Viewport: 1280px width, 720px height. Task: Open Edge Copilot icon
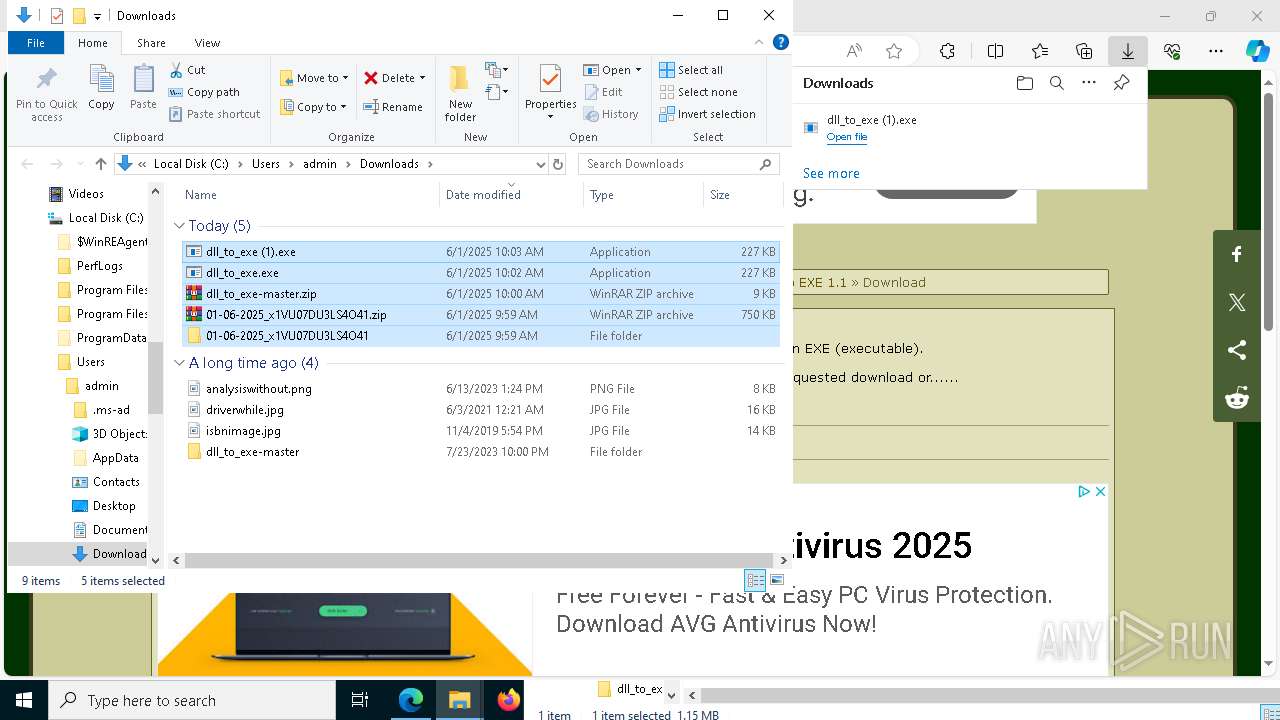point(1257,51)
